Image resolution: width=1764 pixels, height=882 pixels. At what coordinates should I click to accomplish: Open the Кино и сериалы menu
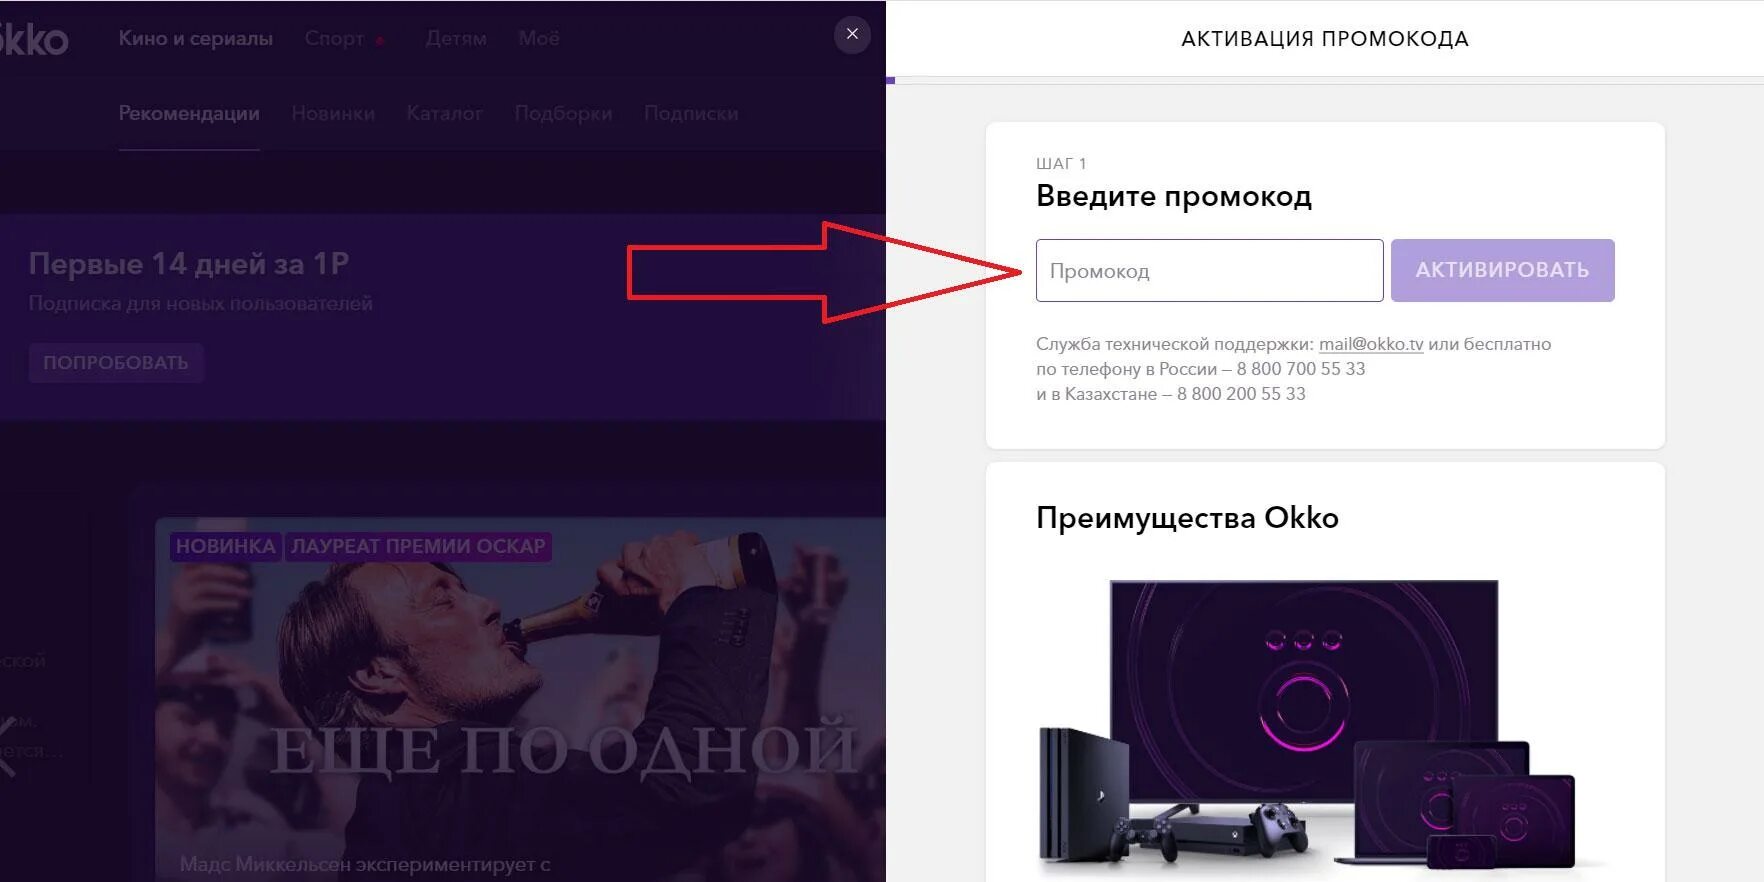[x=196, y=38]
